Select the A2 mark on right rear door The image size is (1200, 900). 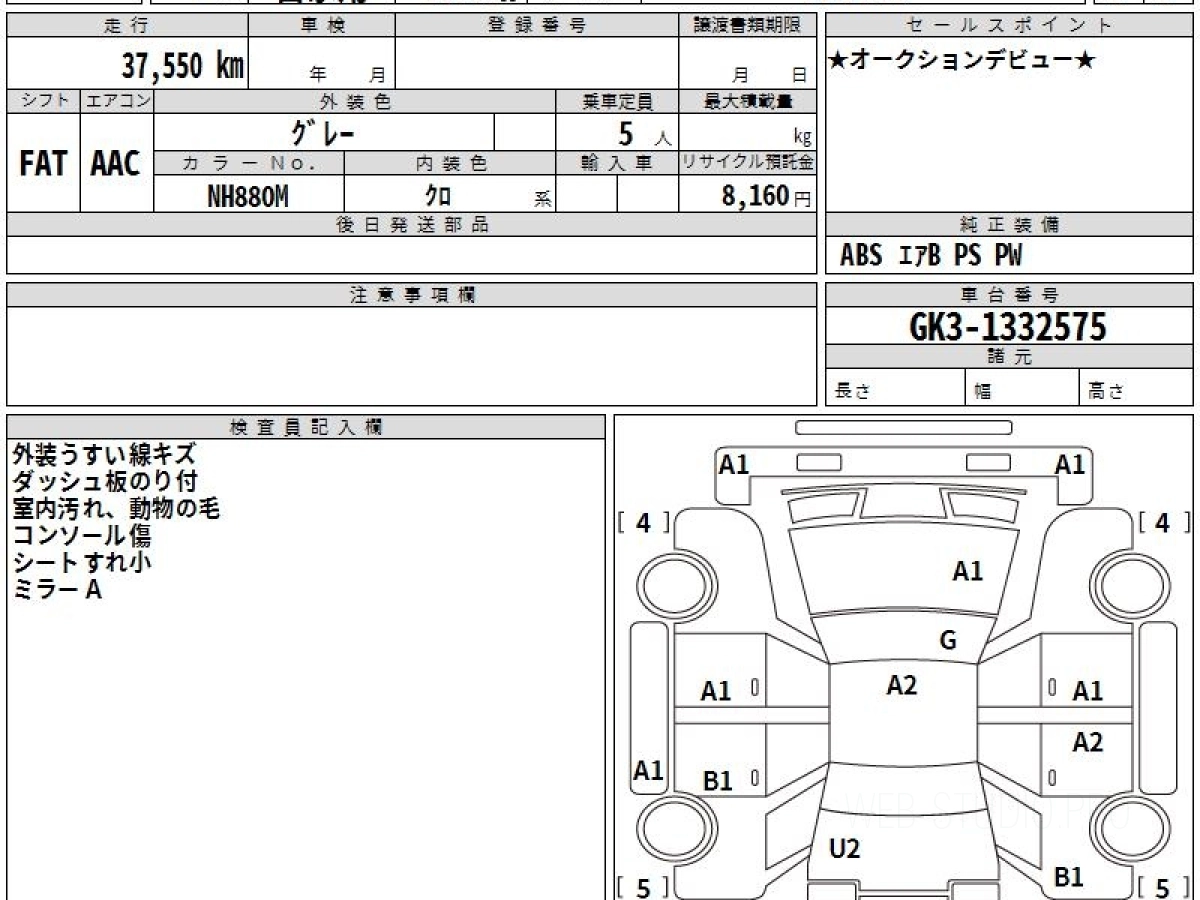click(1088, 742)
